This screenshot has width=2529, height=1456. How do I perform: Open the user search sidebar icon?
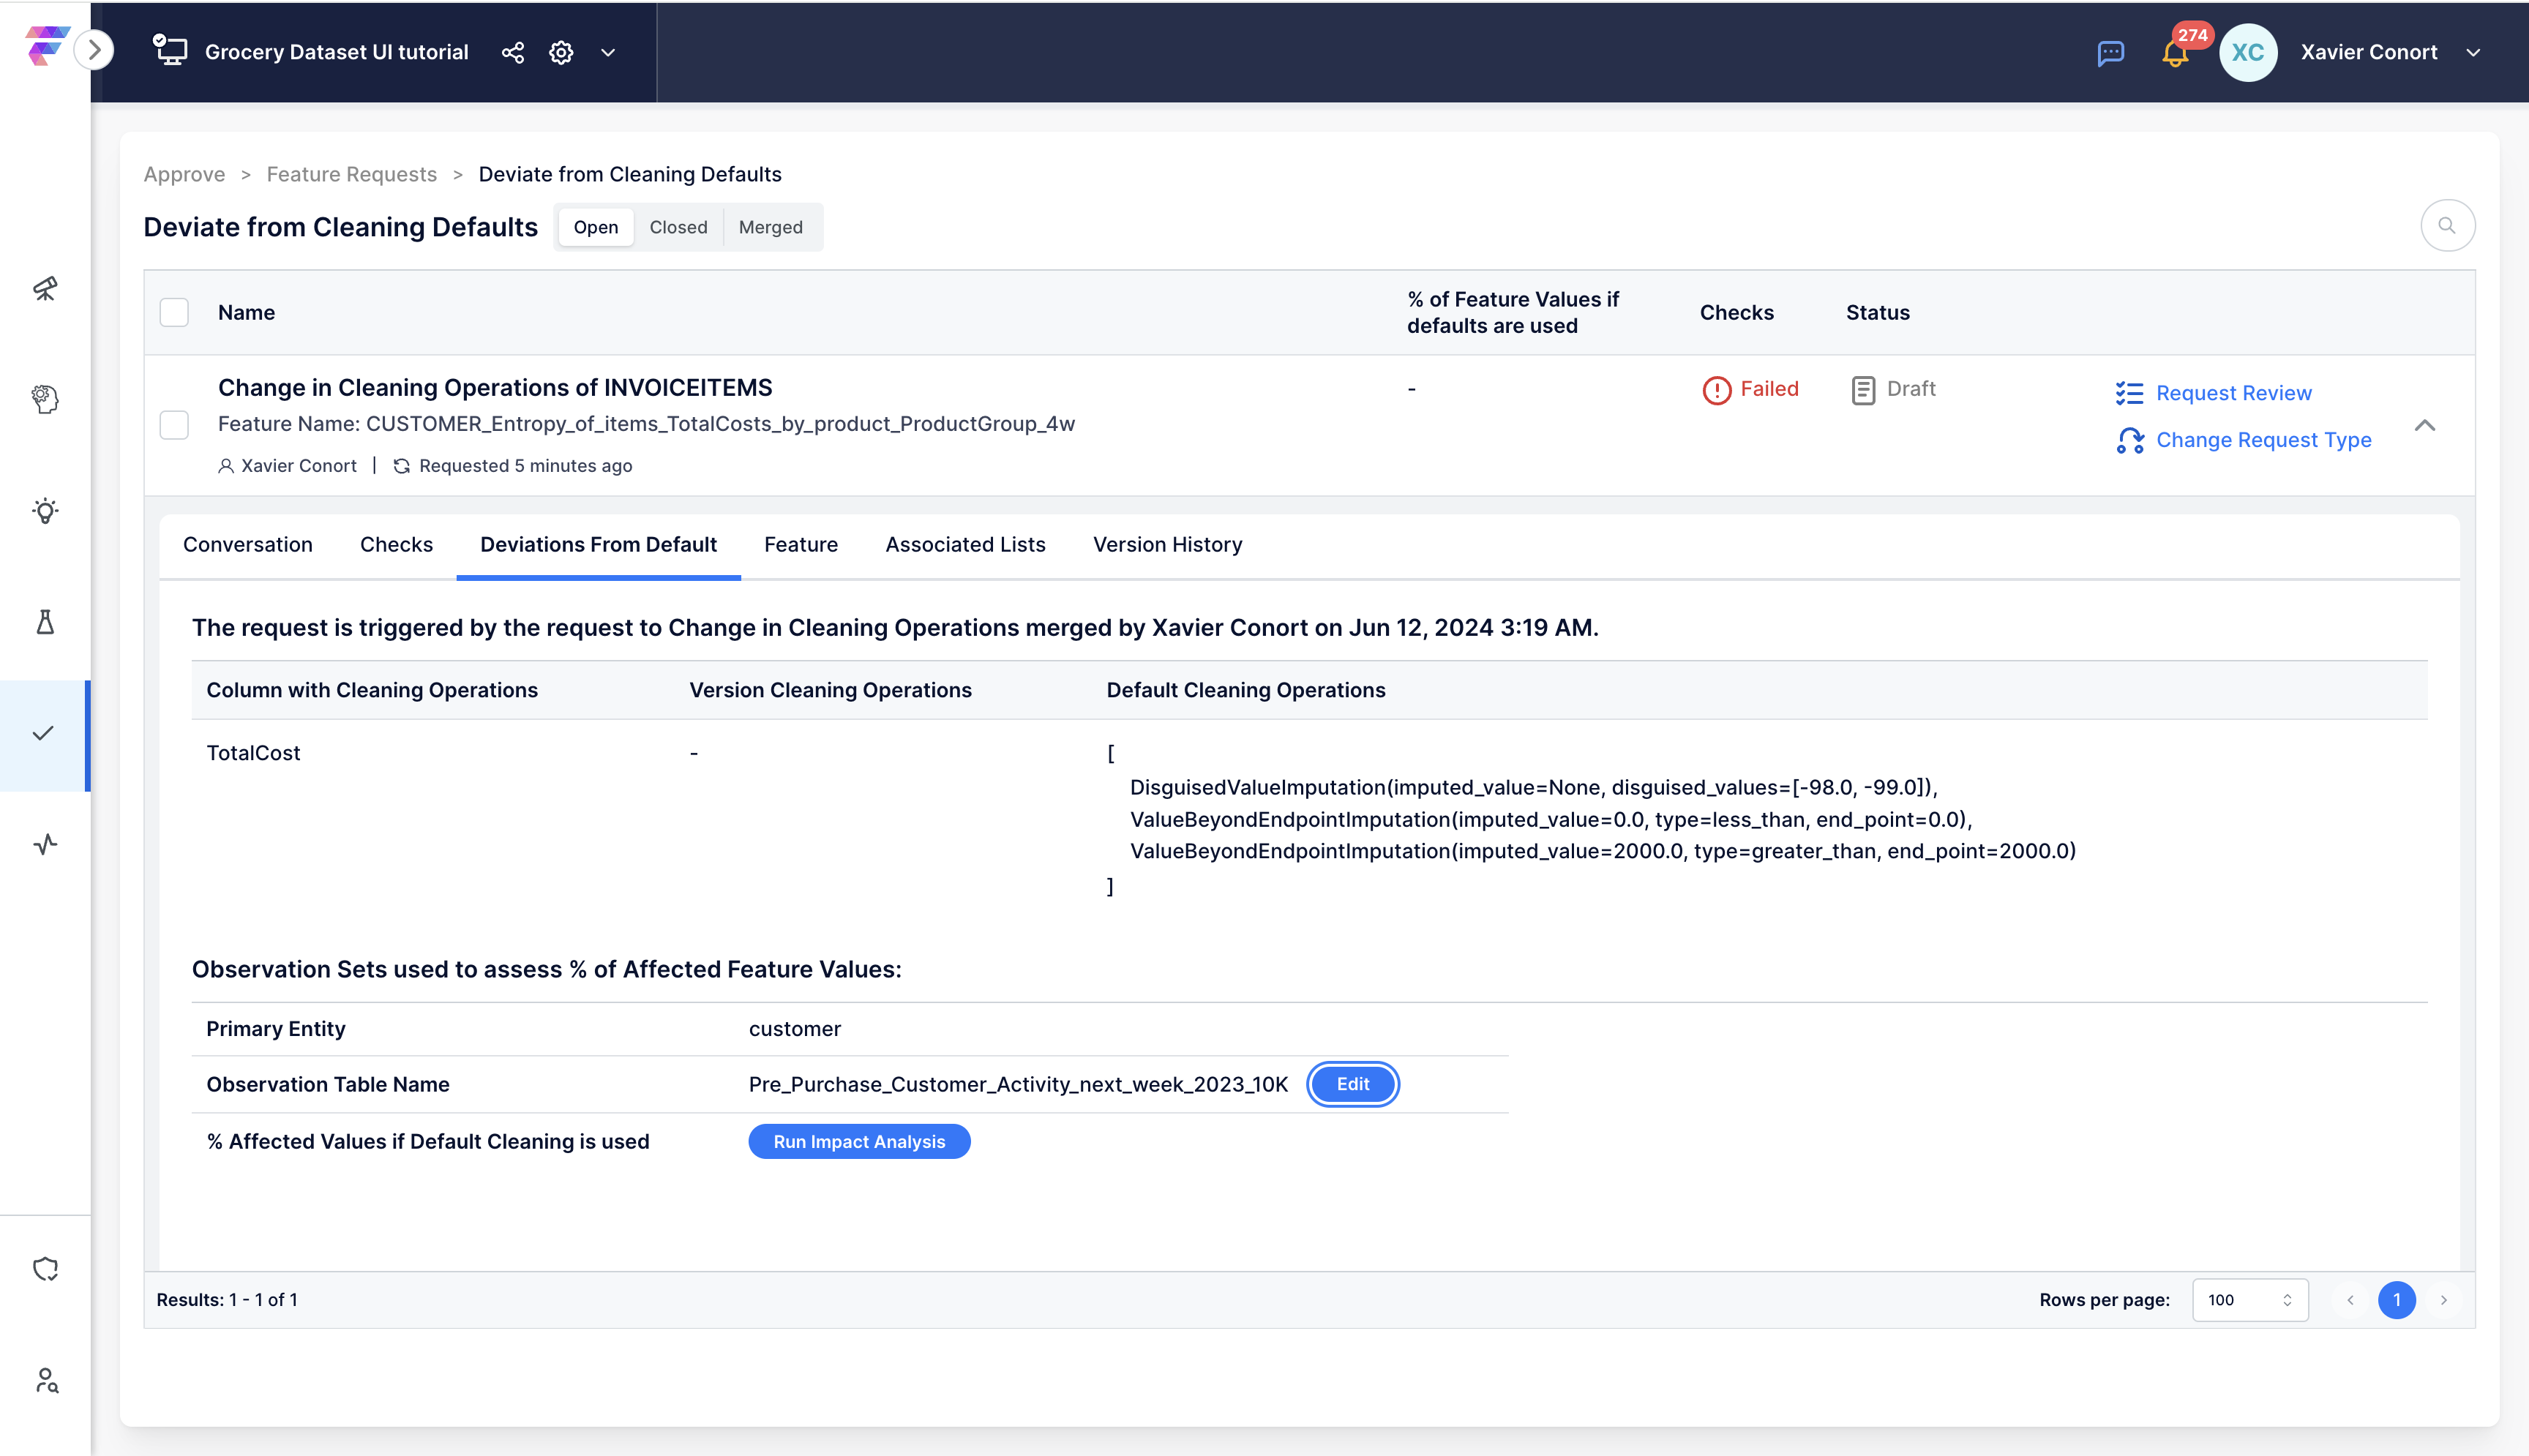(x=46, y=1380)
